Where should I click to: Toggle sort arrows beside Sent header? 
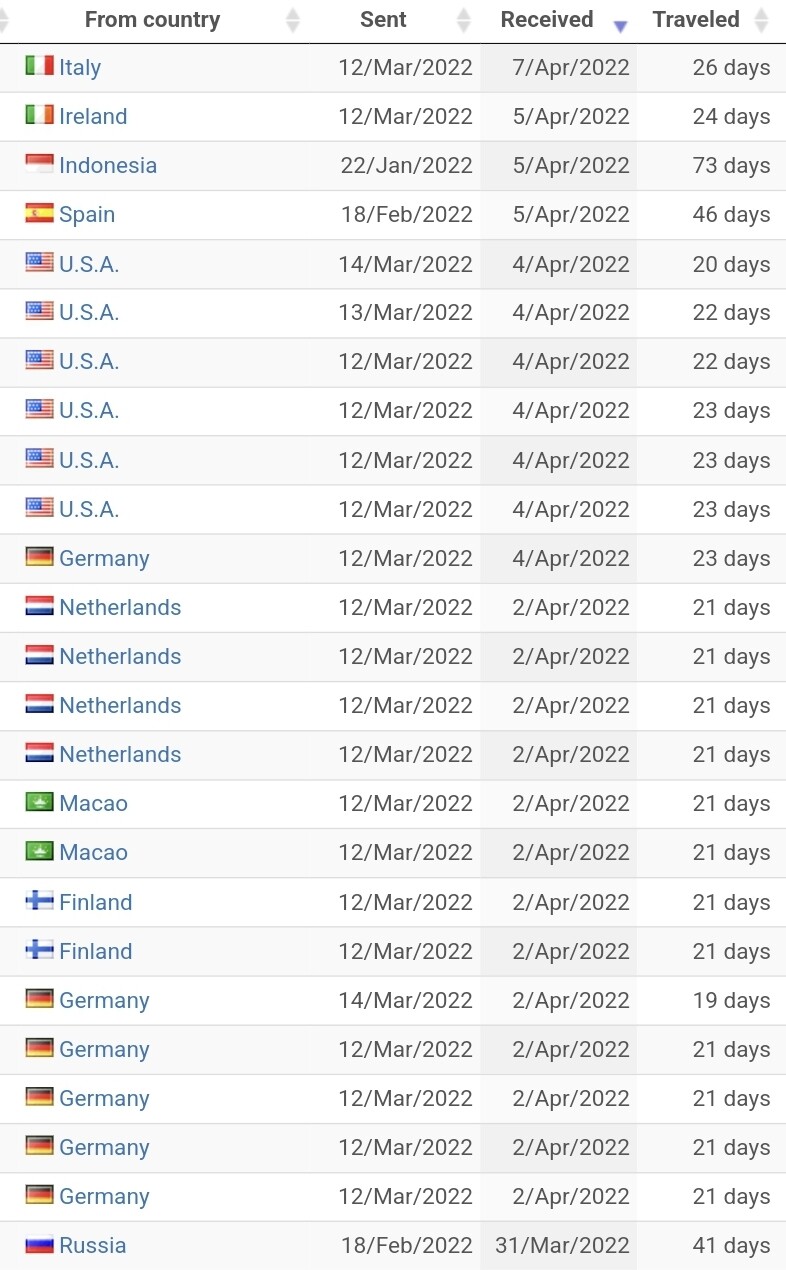tap(463, 20)
